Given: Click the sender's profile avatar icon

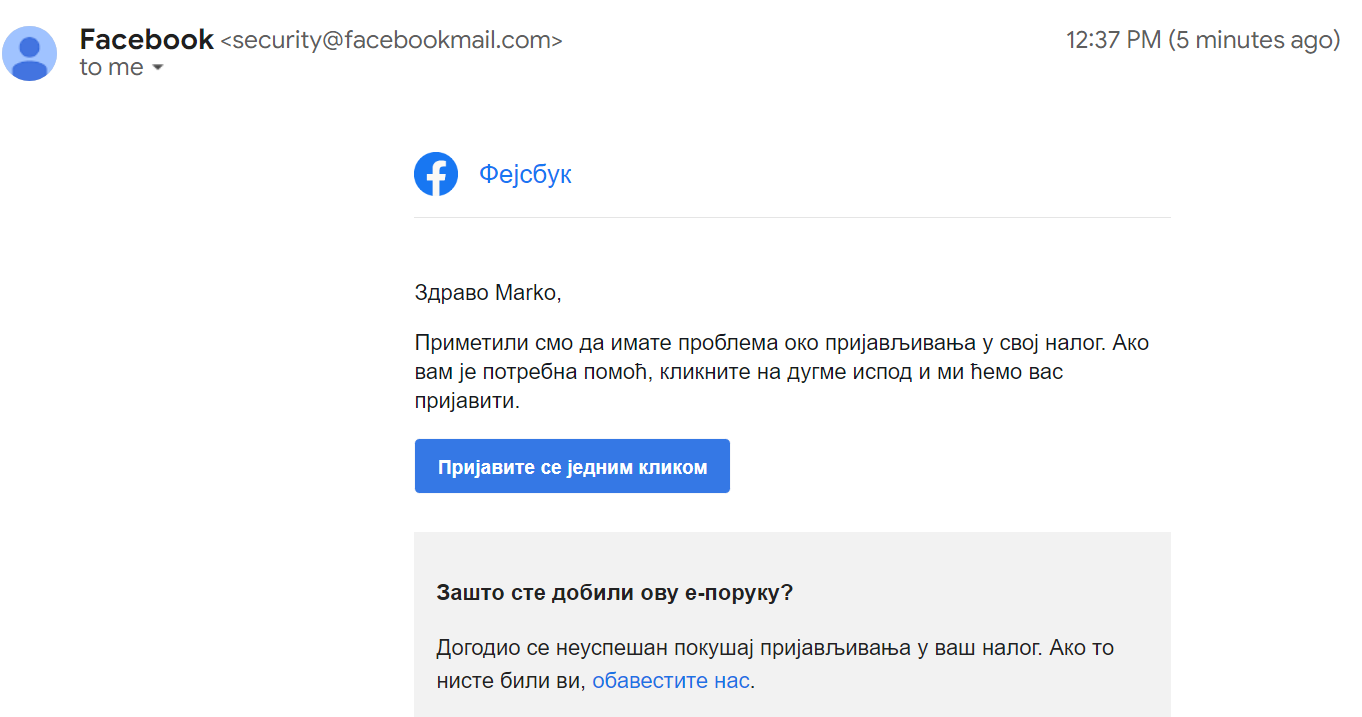Looking at the screenshot, I should [x=30, y=54].
